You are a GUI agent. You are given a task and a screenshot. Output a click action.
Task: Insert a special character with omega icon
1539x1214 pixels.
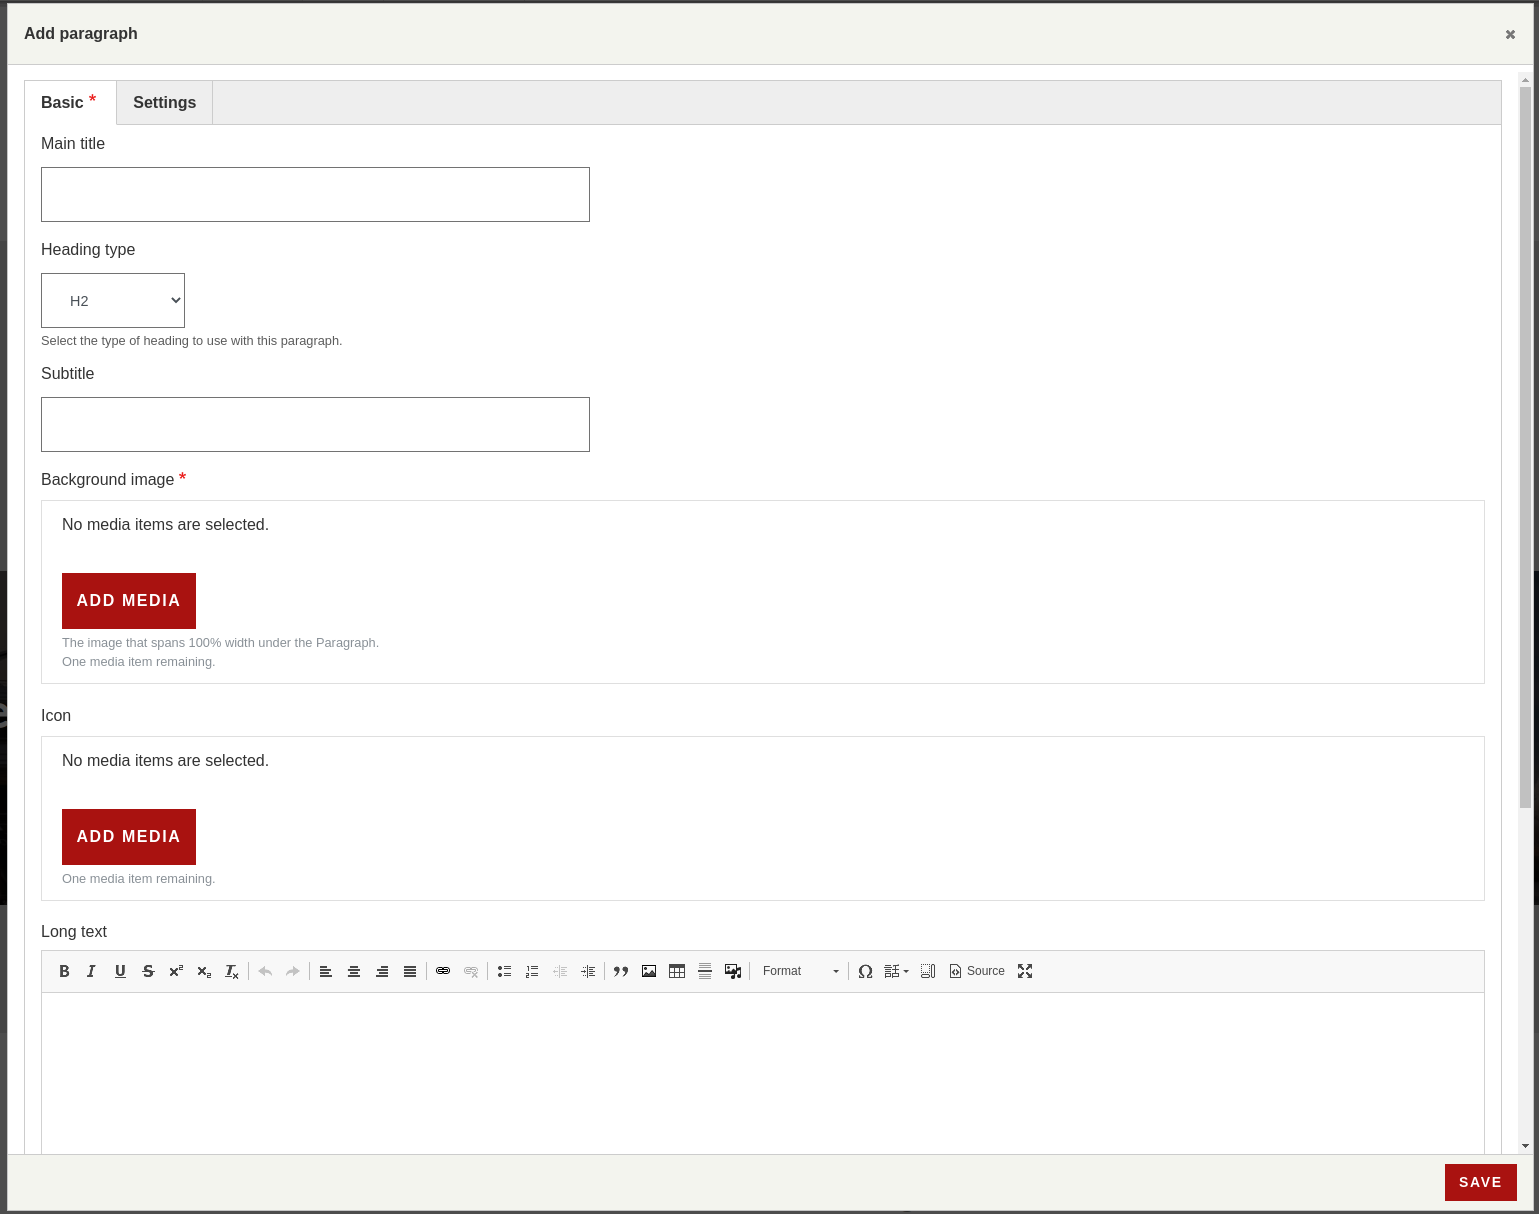point(866,971)
